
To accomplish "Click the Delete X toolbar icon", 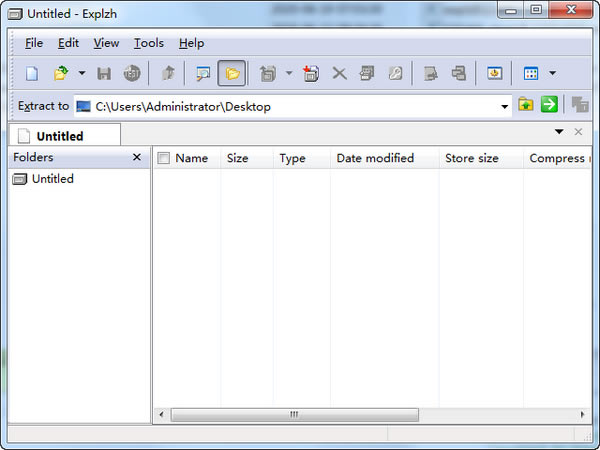I will point(339,73).
